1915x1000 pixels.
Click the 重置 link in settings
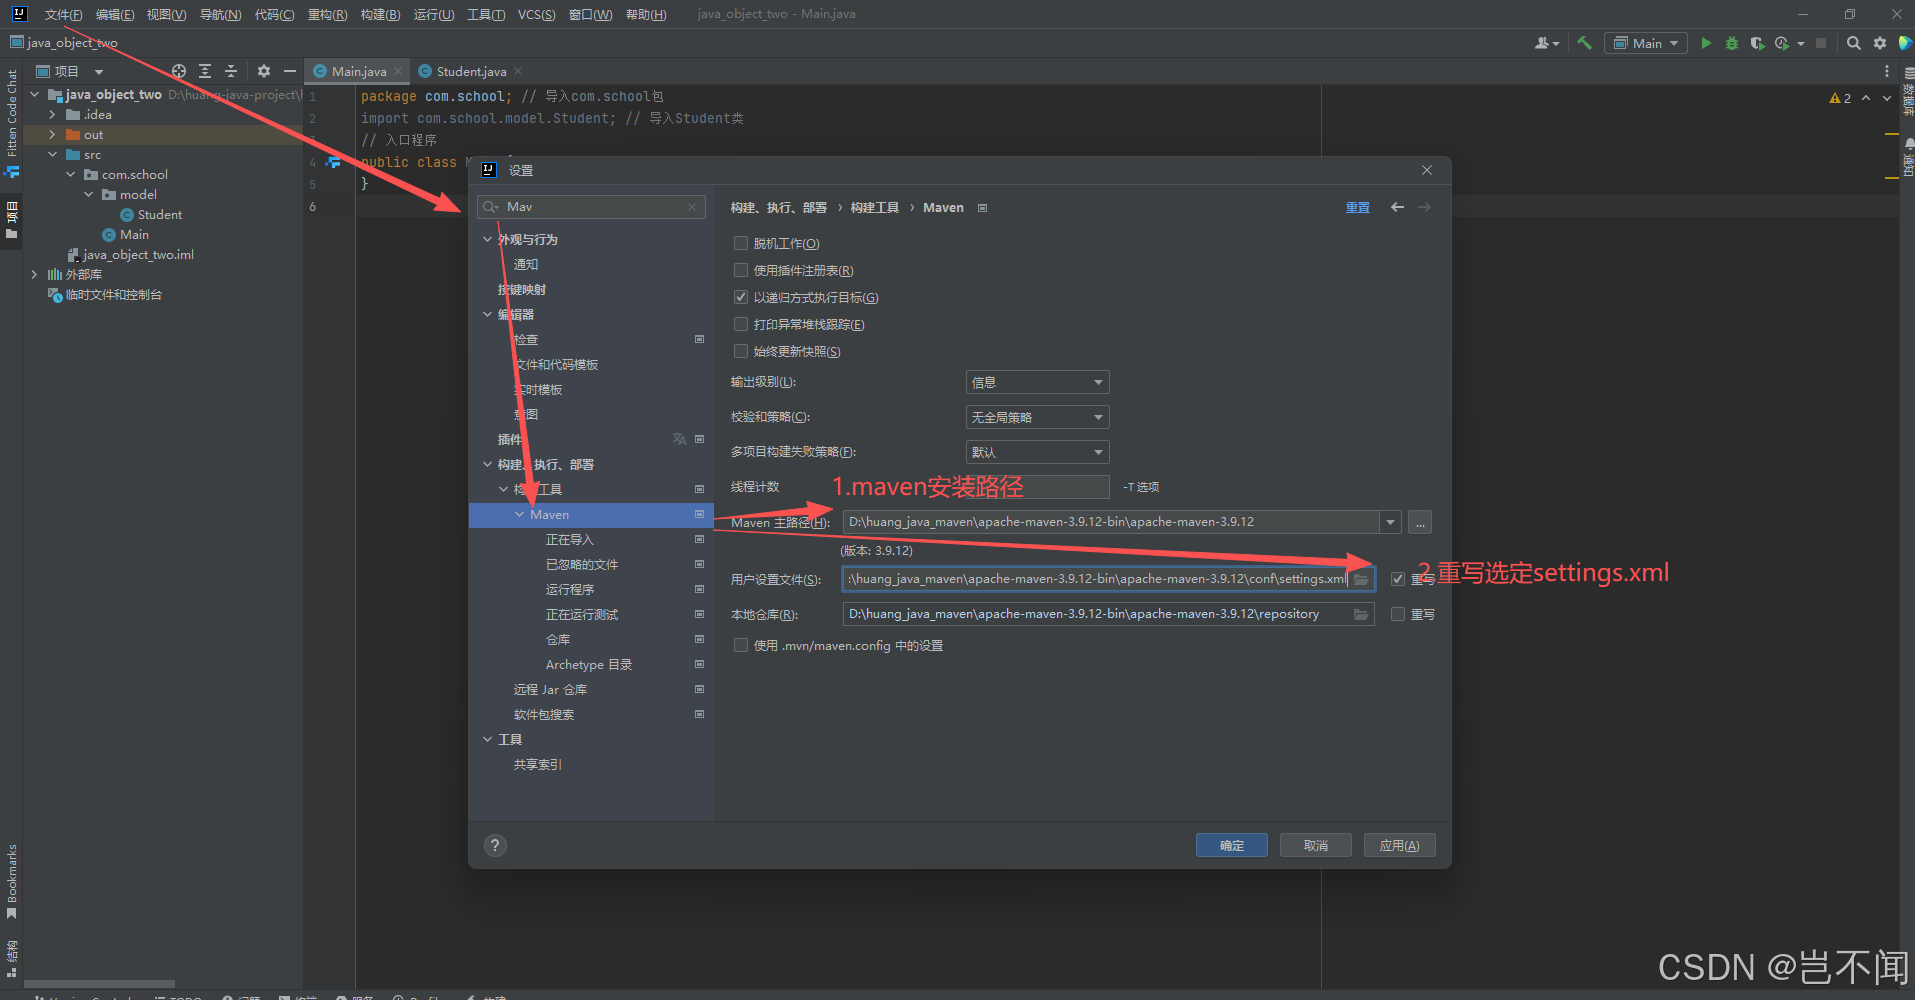1357,207
